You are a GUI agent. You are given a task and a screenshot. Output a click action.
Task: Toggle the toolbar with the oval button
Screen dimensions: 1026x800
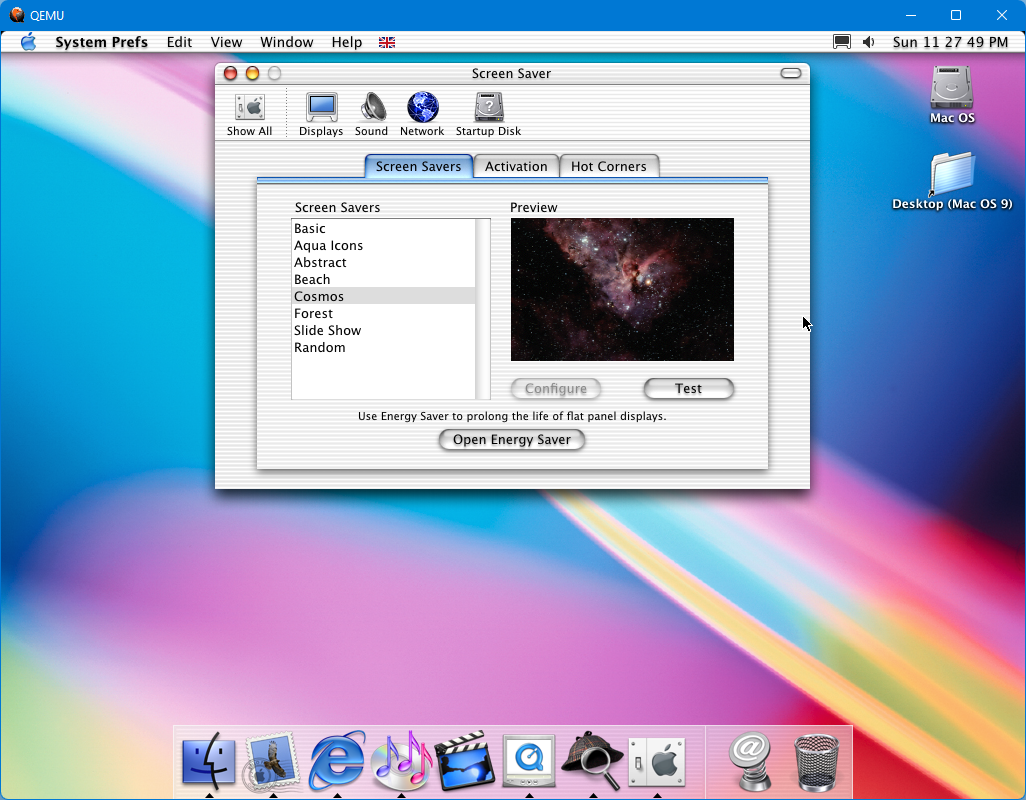791,73
